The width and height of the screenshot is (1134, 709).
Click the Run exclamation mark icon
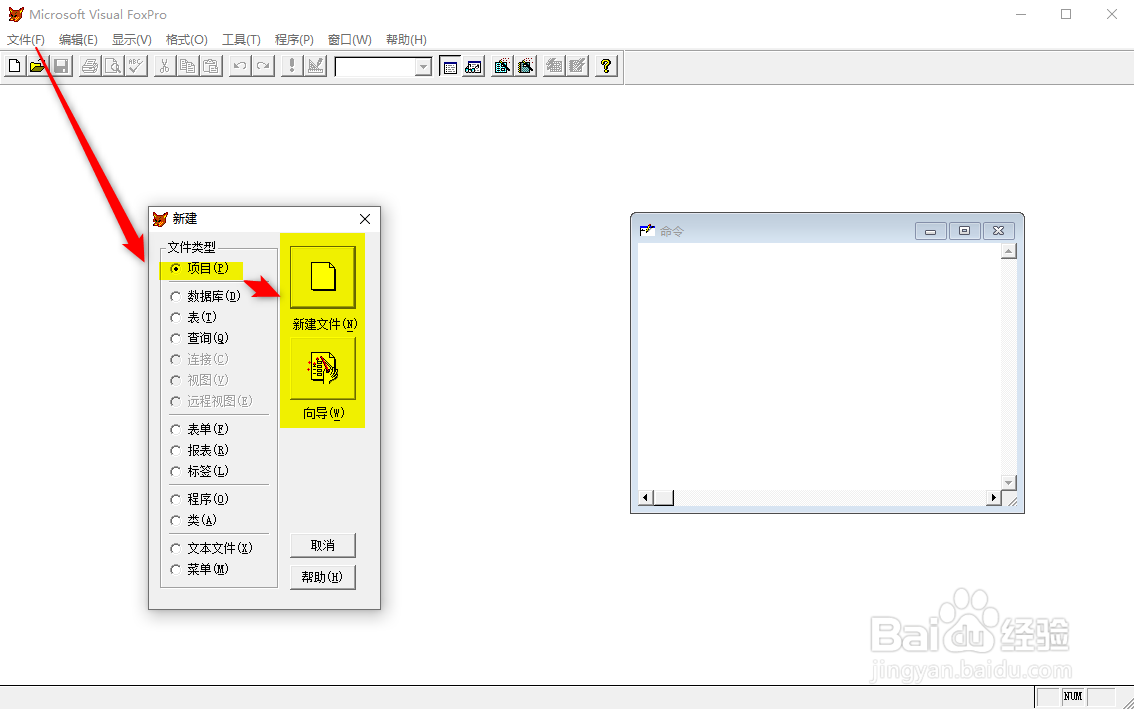(x=292, y=67)
